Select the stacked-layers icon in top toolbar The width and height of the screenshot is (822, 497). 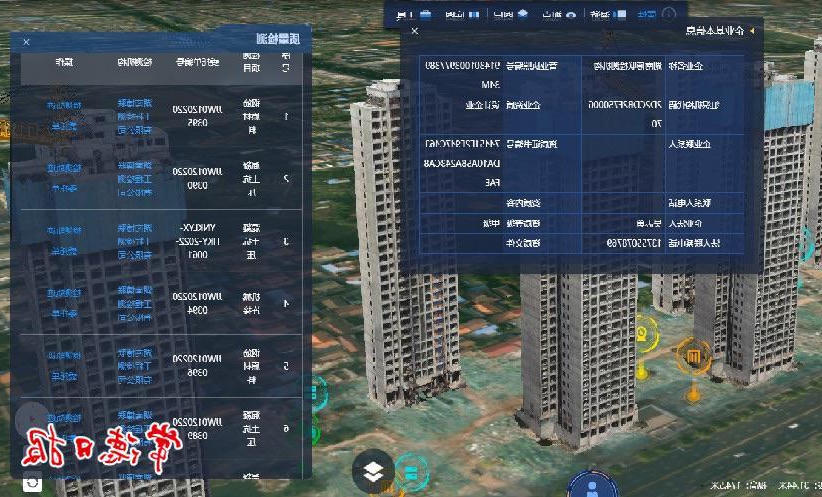point(523,14)
